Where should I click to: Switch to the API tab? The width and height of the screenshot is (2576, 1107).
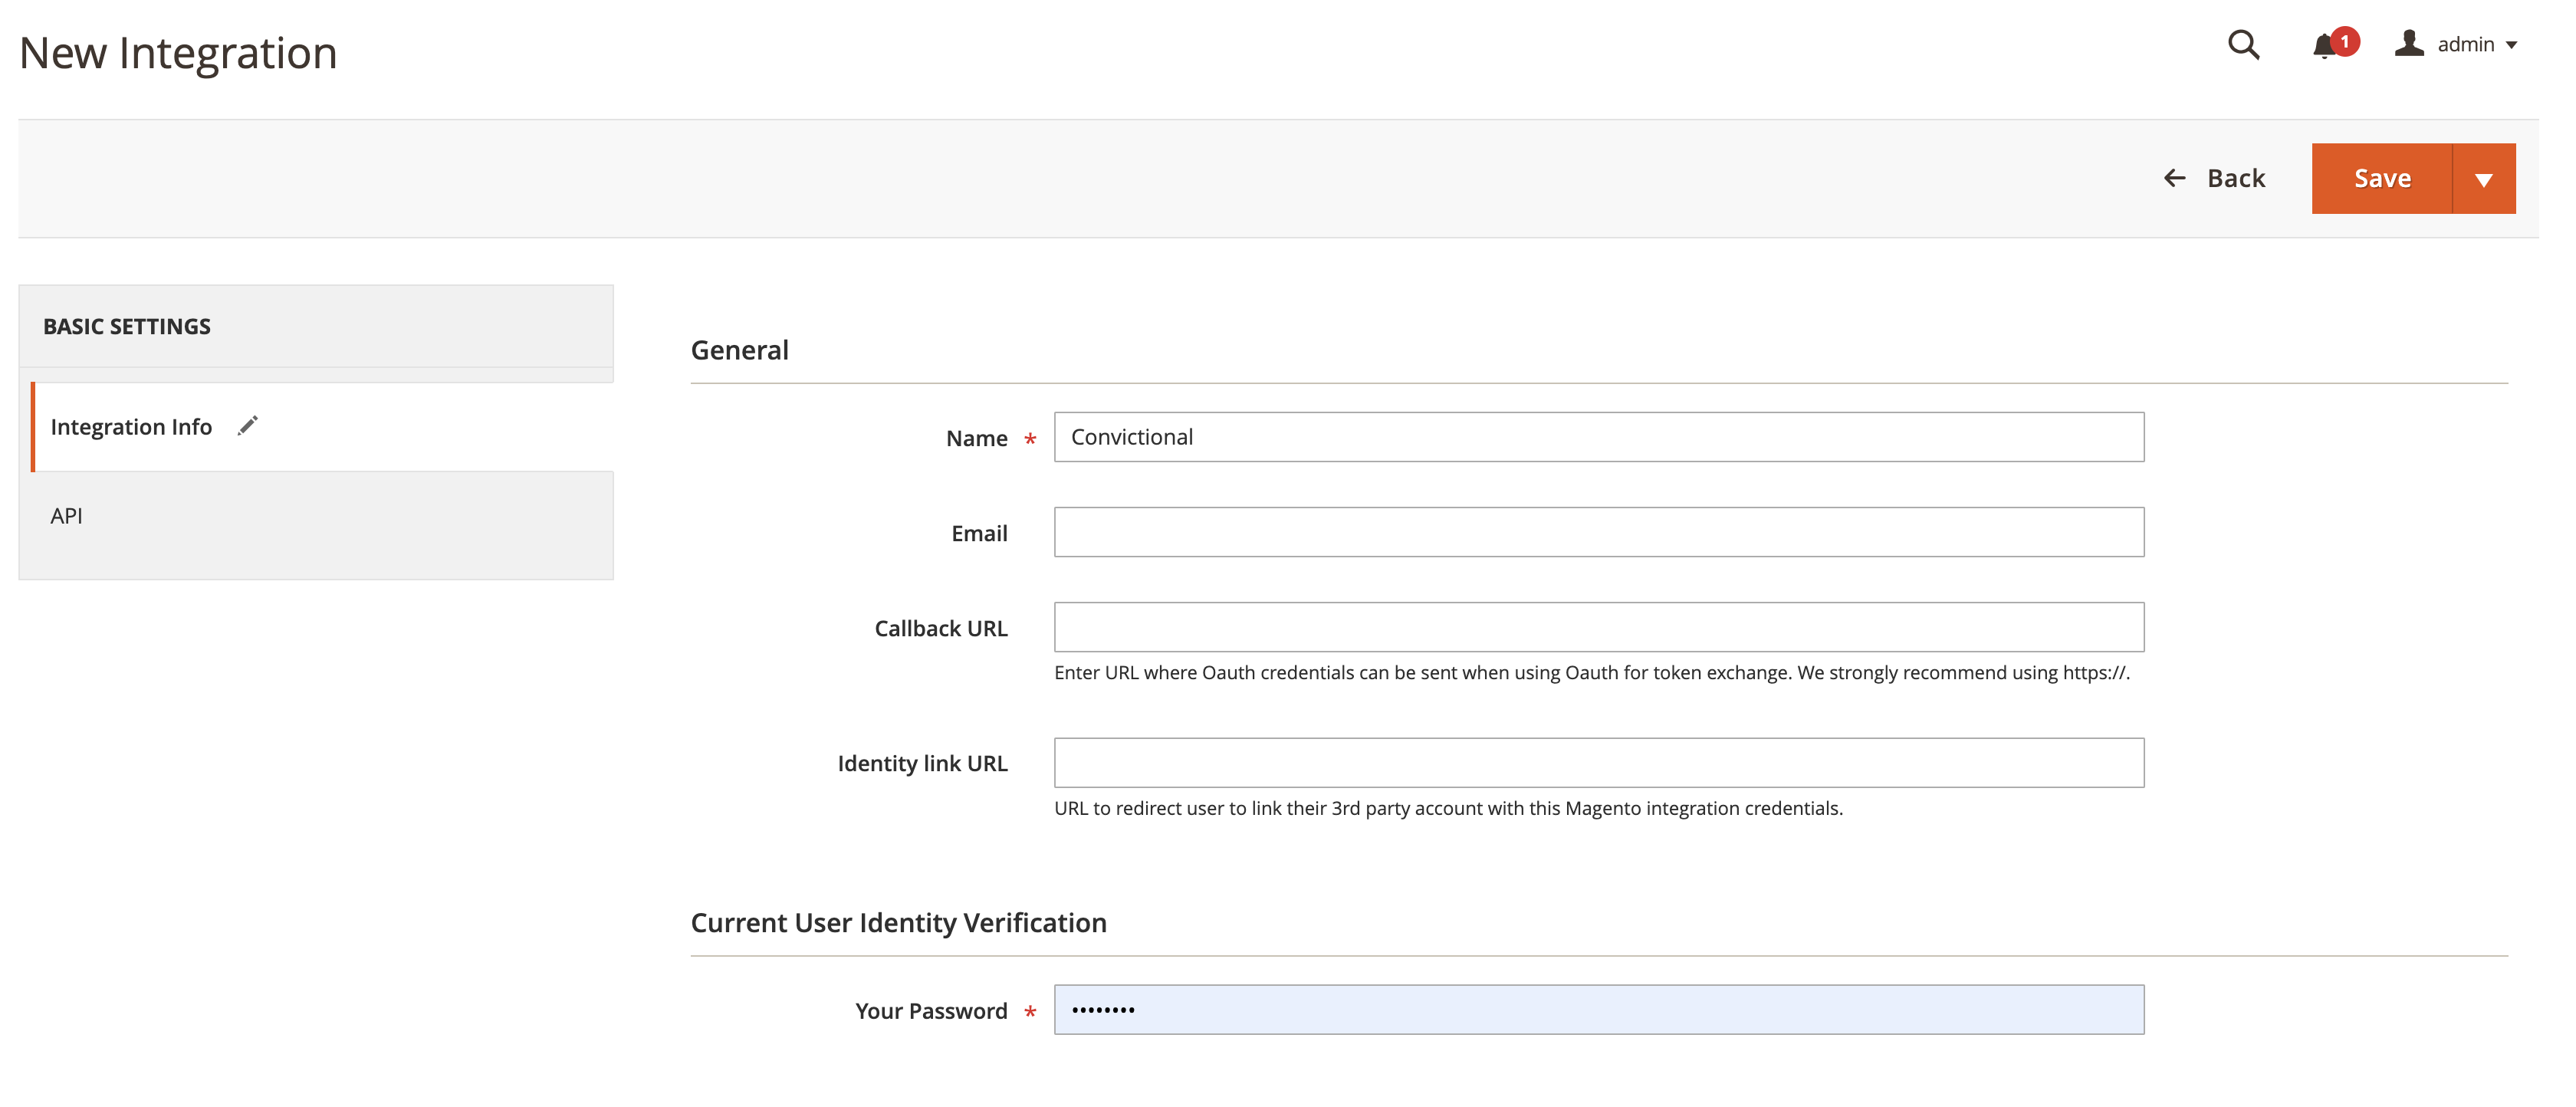tap(67, 516)
